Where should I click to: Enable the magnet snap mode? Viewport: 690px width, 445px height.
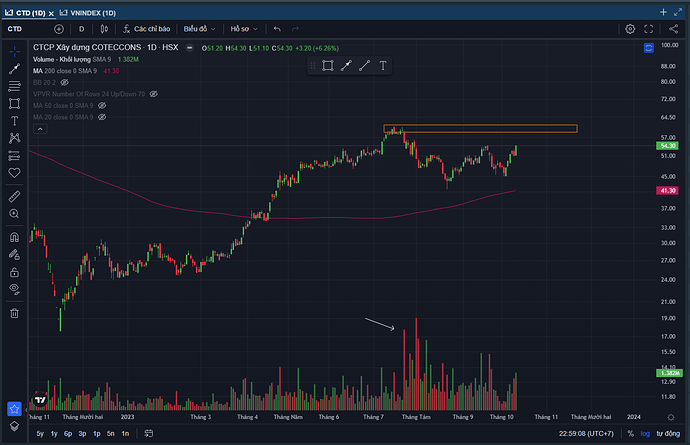point(14,238)
